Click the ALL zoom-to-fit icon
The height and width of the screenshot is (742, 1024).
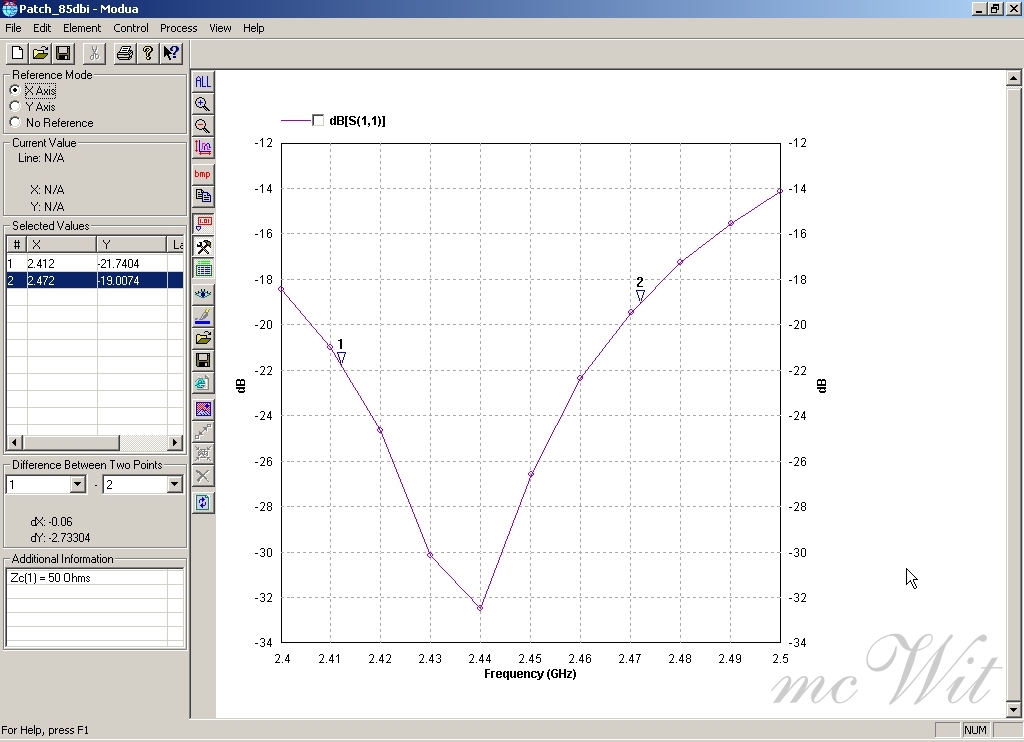coord(203,82)
